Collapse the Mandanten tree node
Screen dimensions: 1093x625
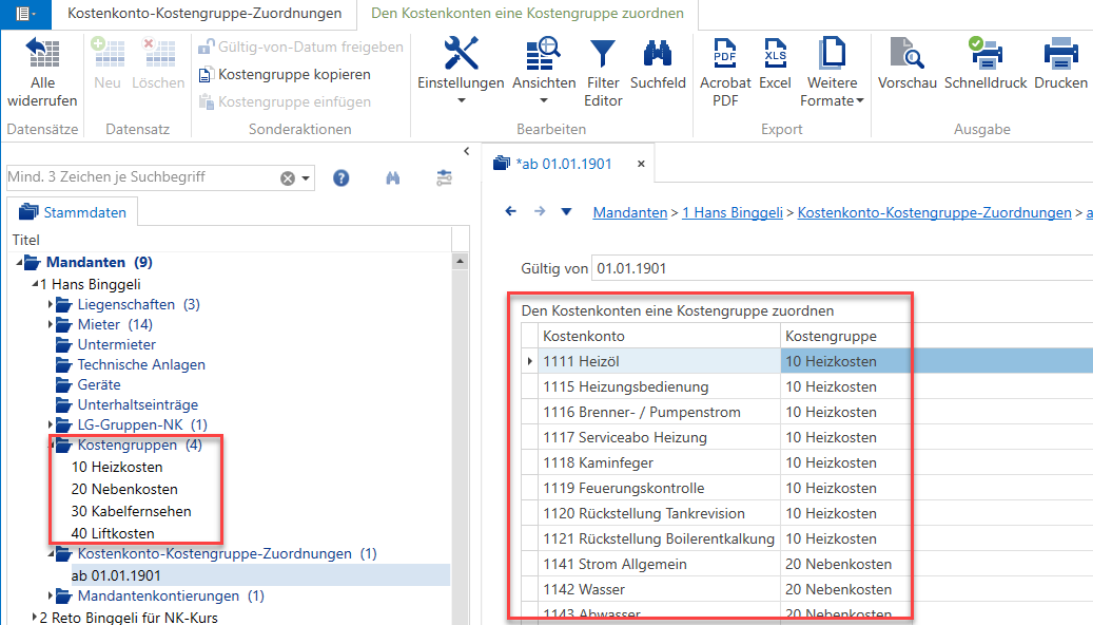click(x=20, y=262)
